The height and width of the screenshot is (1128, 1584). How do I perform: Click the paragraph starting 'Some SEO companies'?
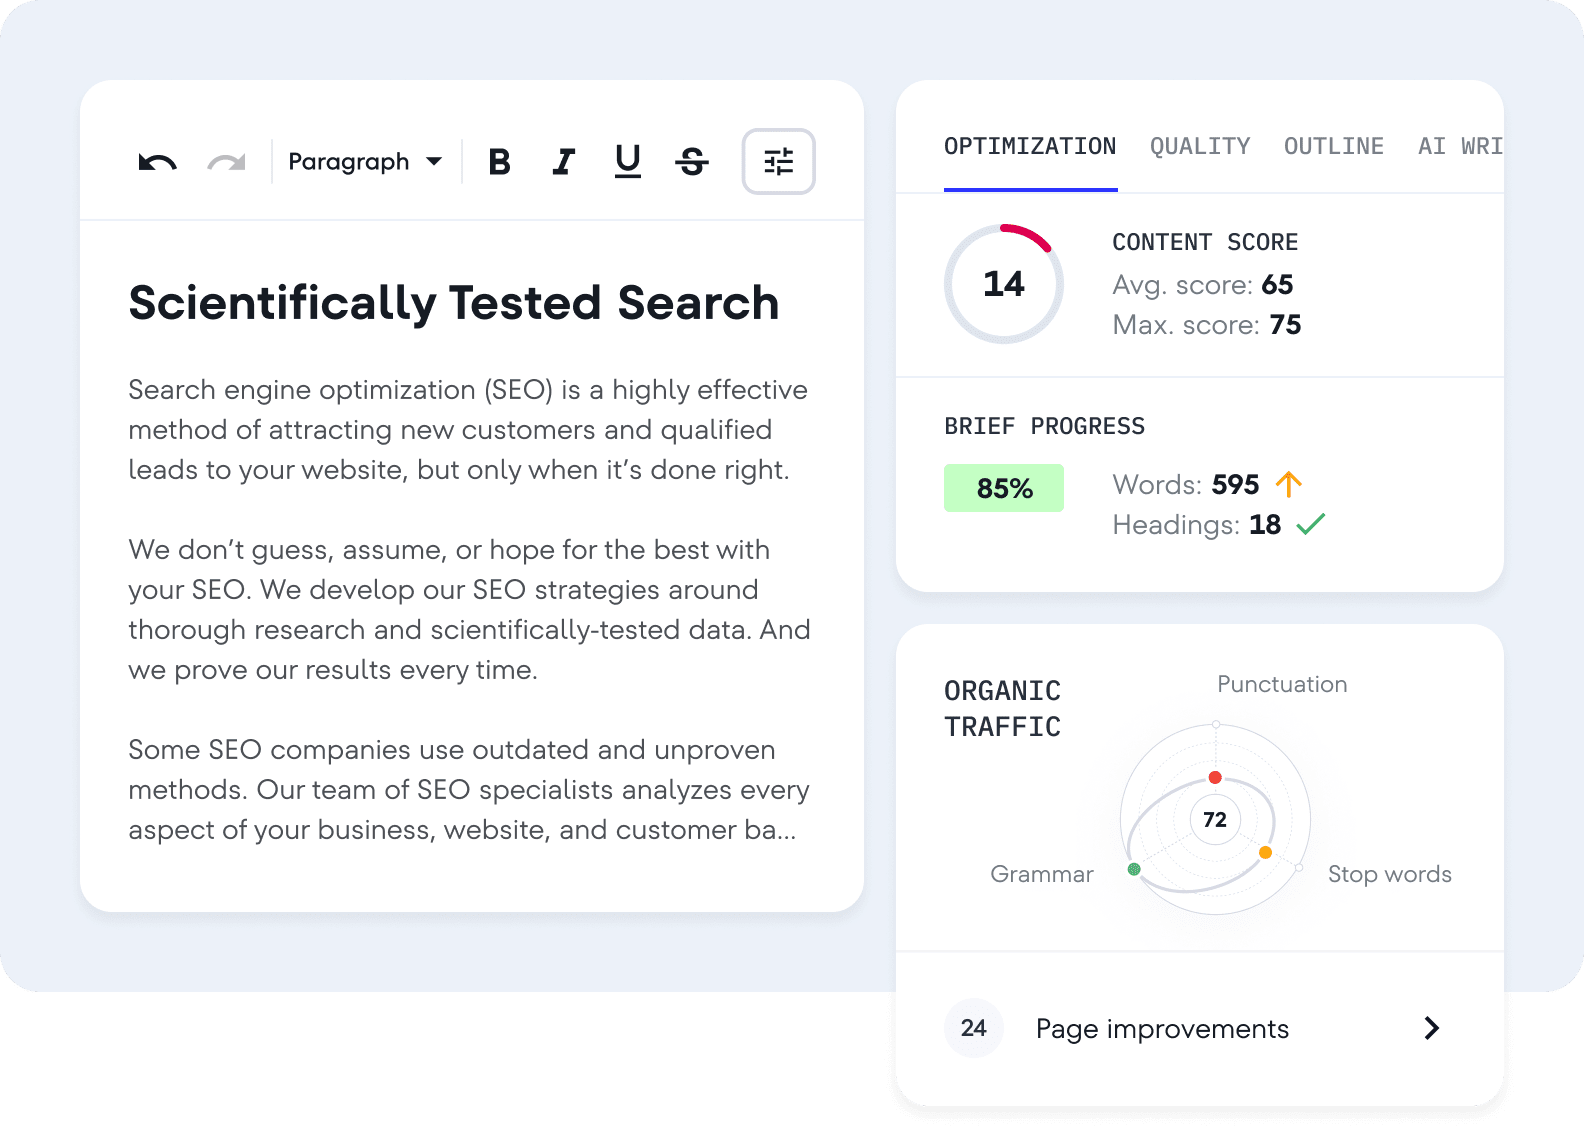point(469,790)
